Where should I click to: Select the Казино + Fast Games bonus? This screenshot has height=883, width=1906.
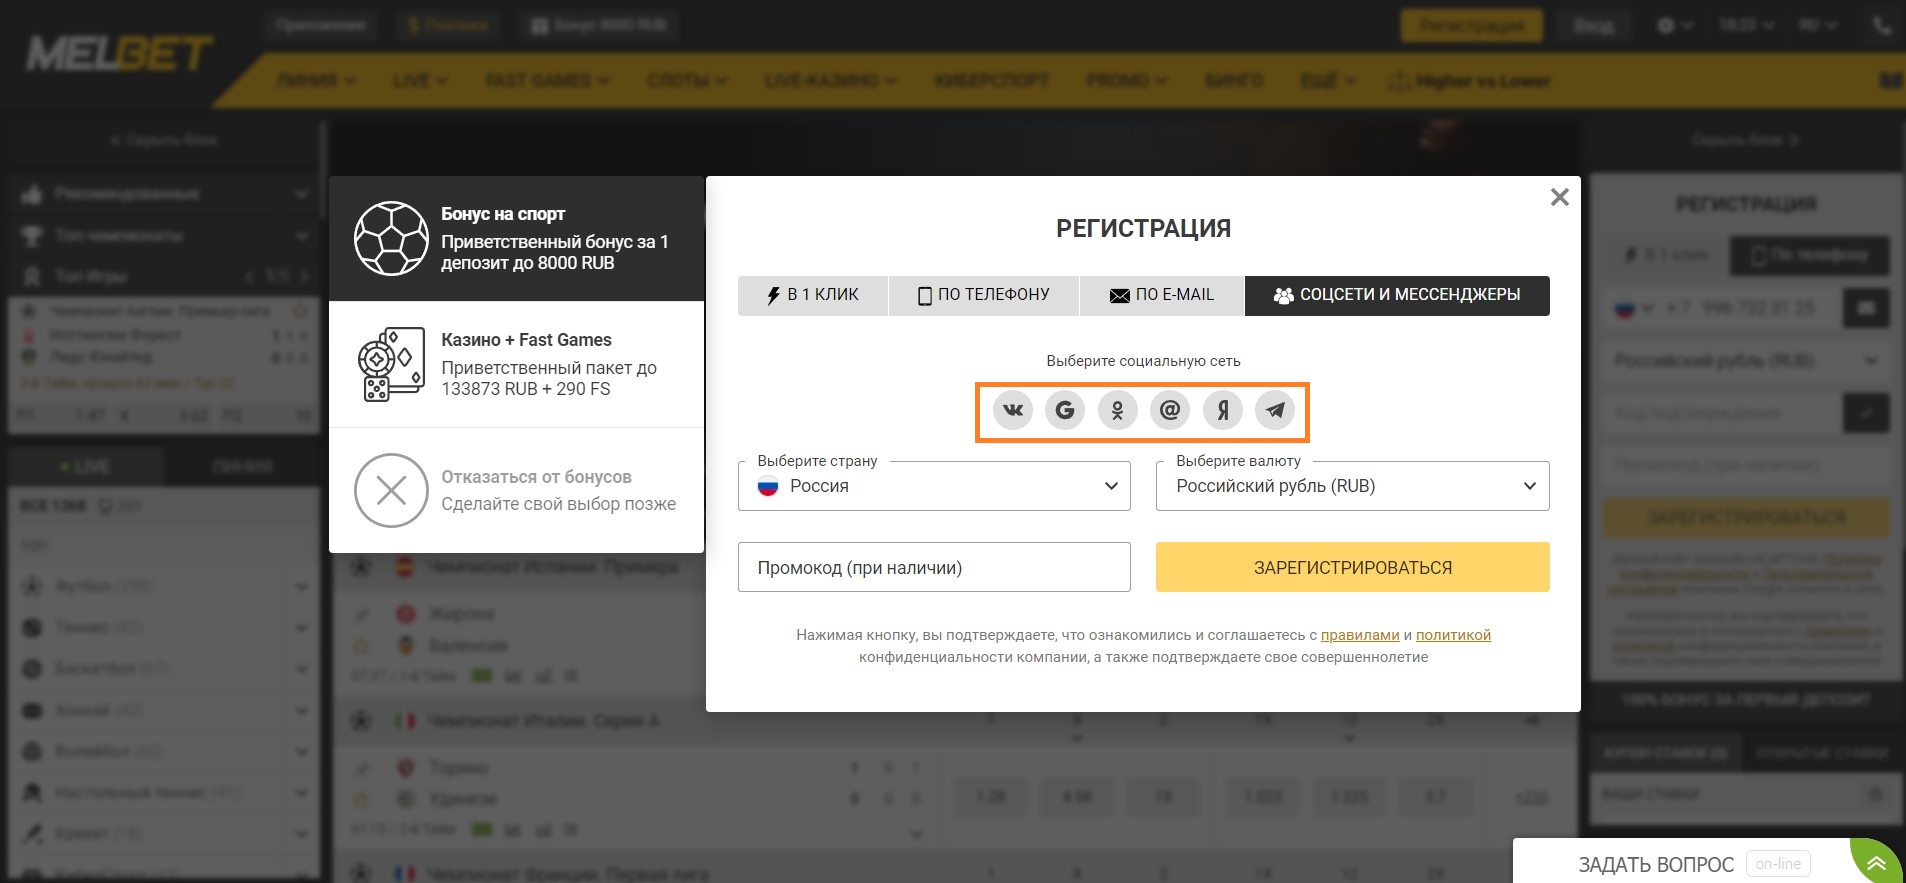[x=516, y=364]
